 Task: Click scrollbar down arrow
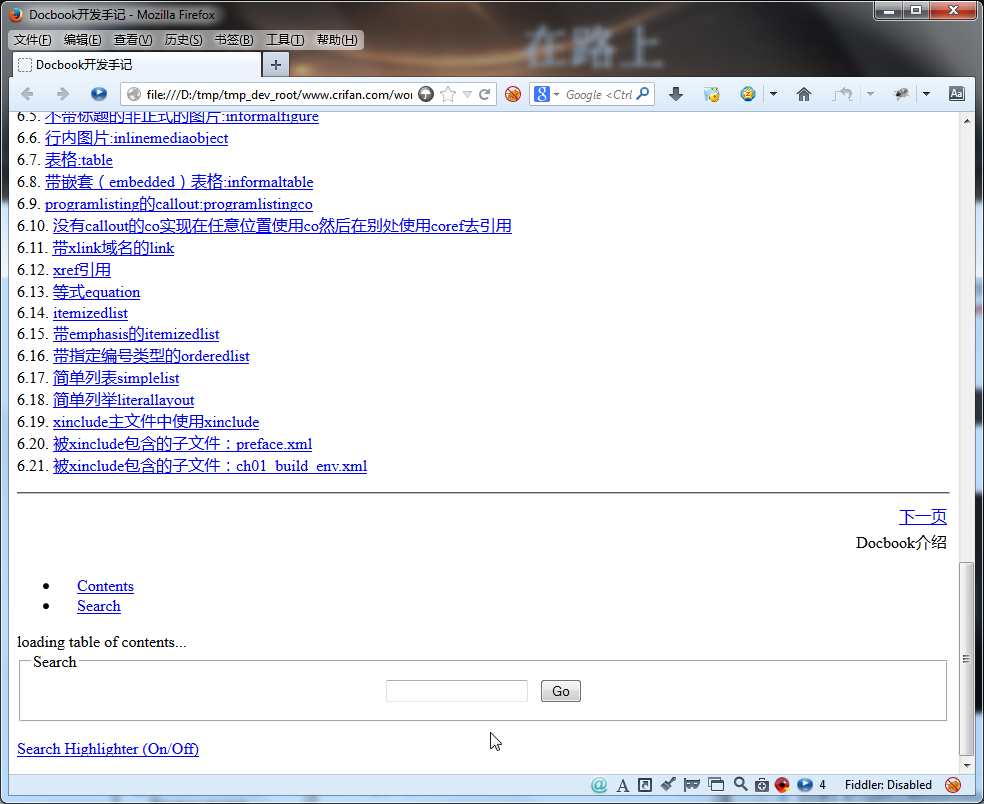point(966,766)
